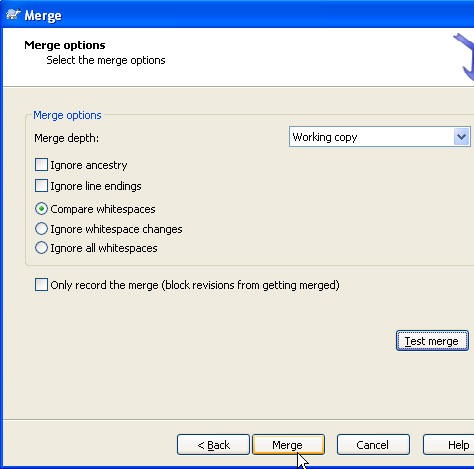This screenshot has height=469, width=474.
Task: Open the Merge depth dropdown arrow
Action: pos(462,137)
